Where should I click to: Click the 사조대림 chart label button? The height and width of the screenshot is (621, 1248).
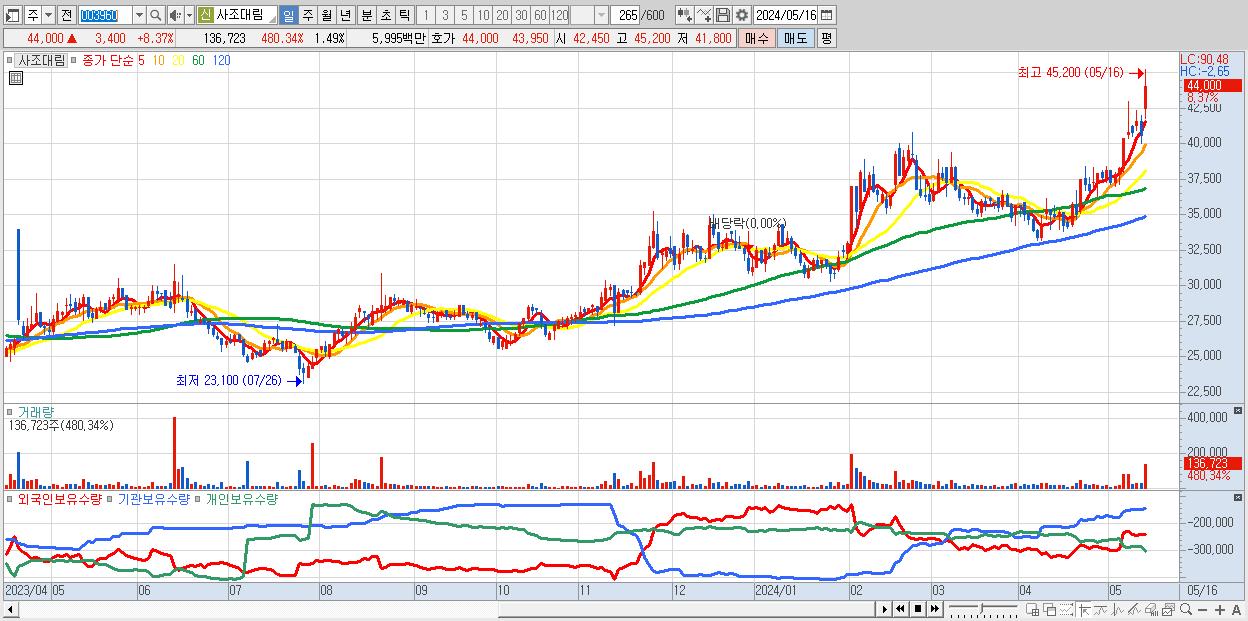pyautogui.click(x=41, y=60)
